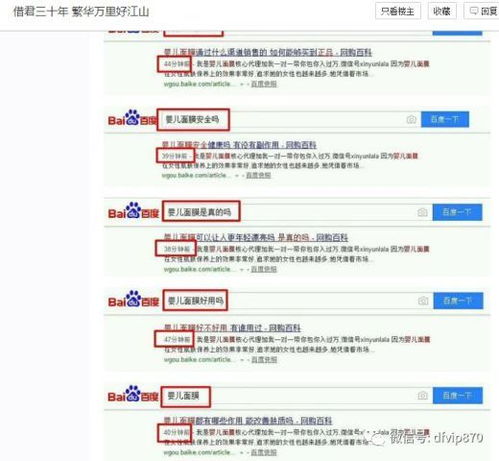Click Baidu logo beside 婴儿面膜是真的吗 search
Image resolution: width=499 pixels, height=461 pixels.
click(133, 211)
